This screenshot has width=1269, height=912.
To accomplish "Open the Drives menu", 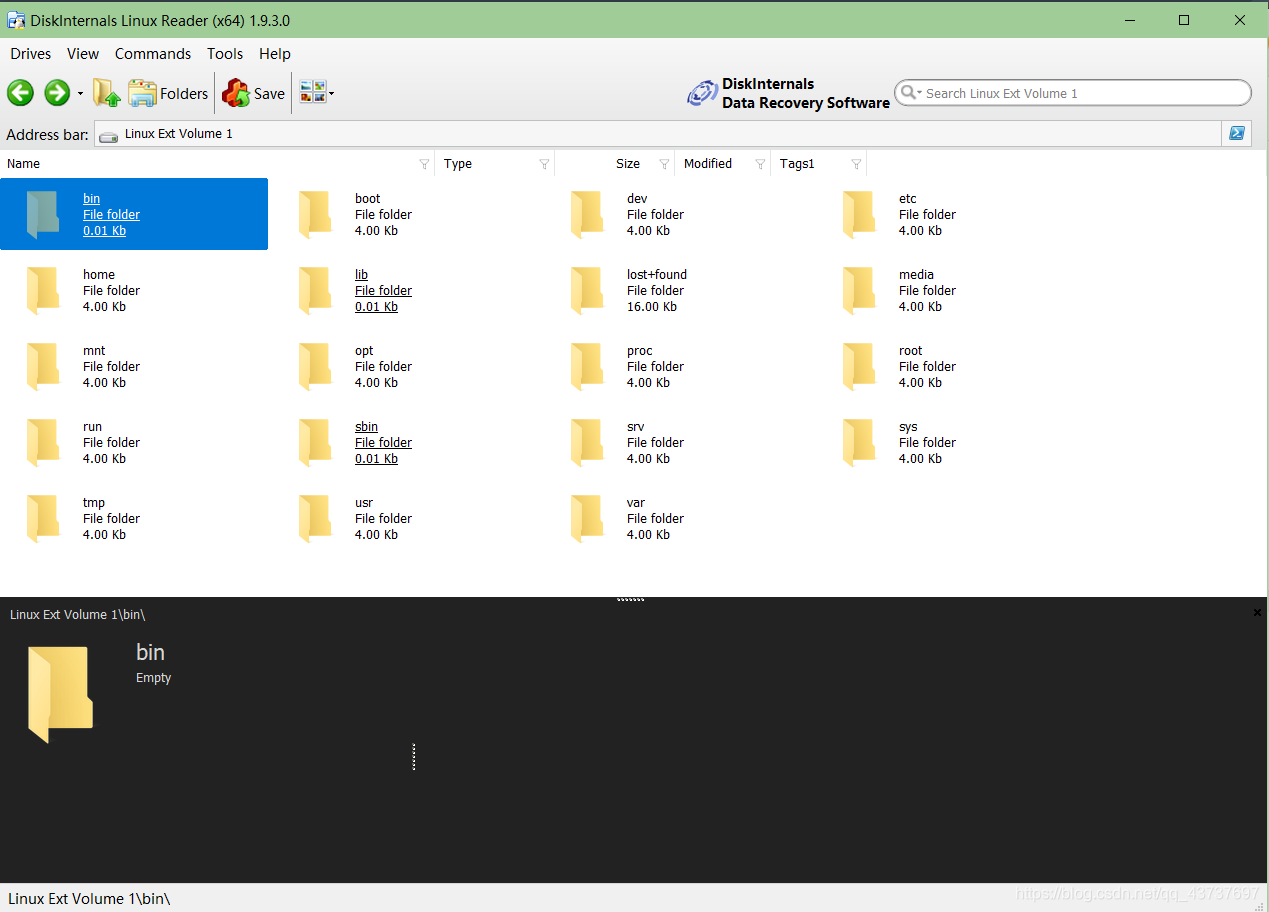I will coord(31,54).
